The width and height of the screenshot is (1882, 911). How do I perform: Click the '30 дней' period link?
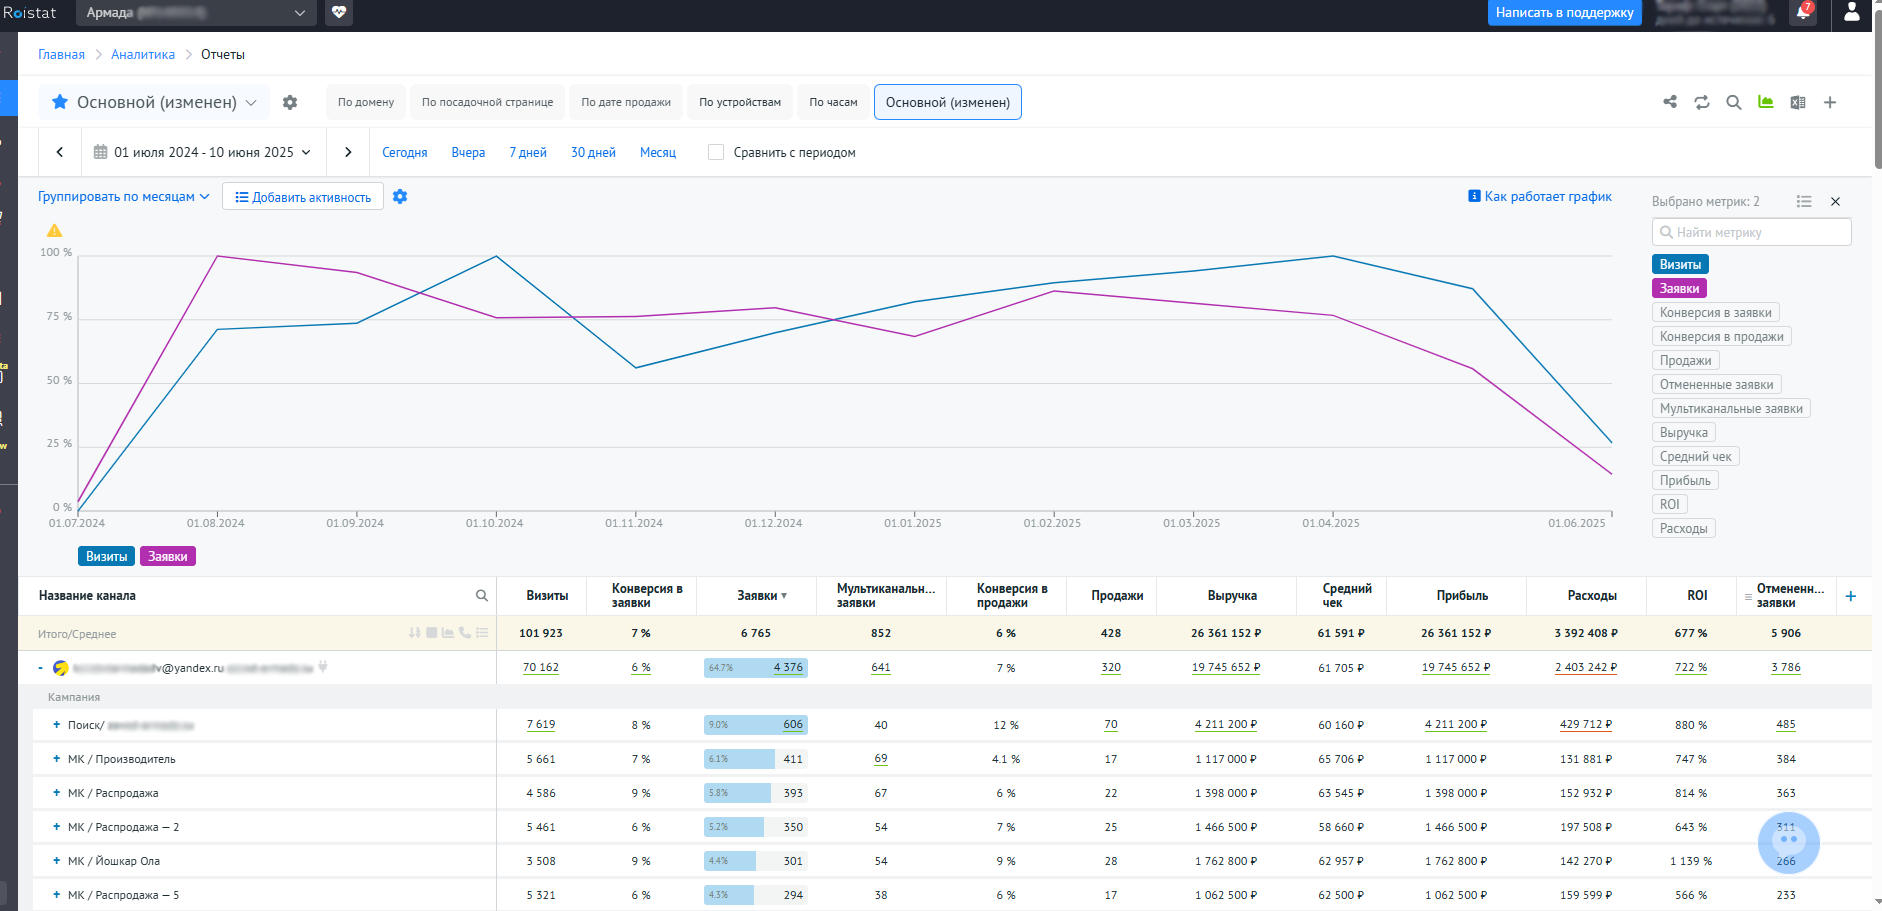point(593,153)
